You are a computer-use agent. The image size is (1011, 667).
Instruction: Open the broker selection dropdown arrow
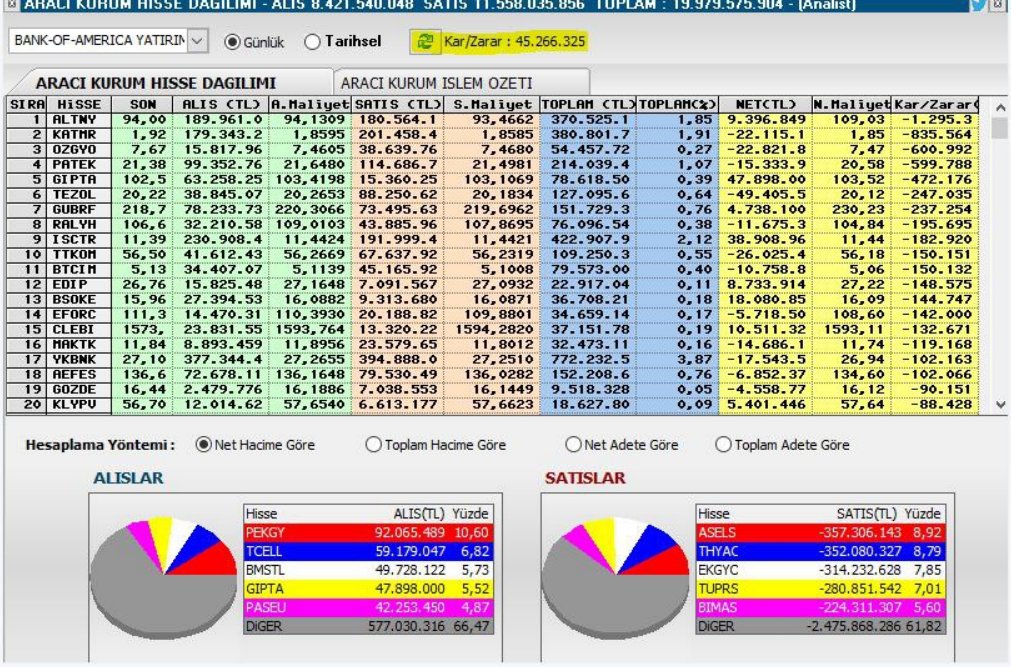(198, 41)
